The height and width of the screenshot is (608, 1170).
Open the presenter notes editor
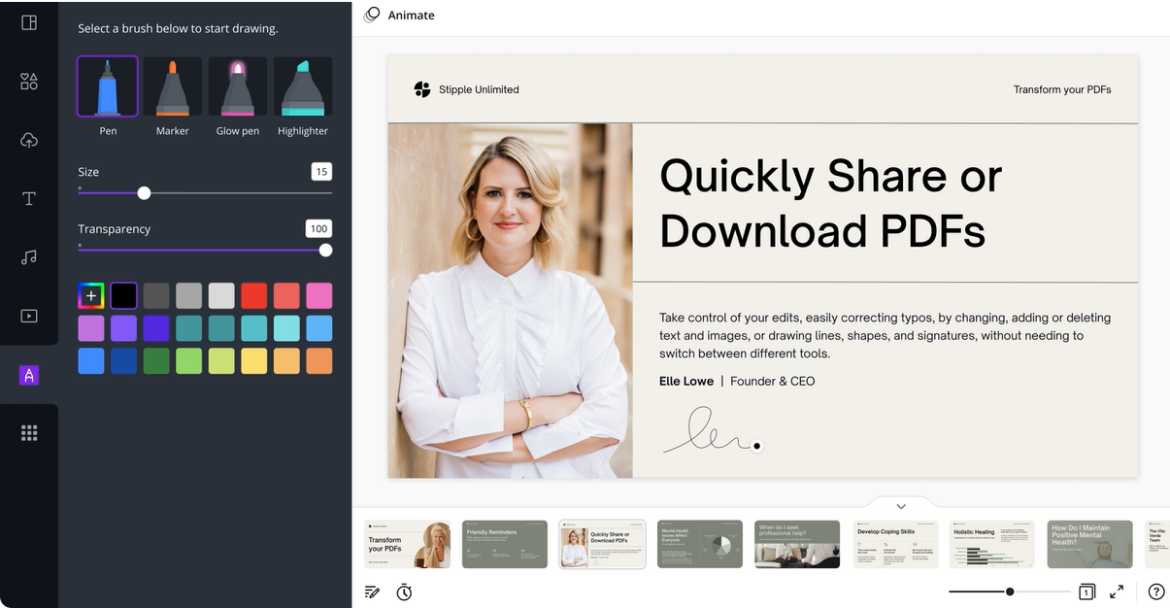372,591
